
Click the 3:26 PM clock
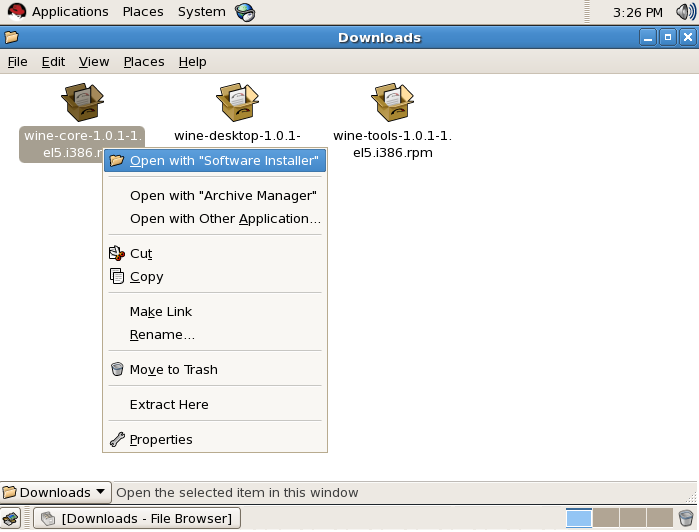[x=637, y=12]
